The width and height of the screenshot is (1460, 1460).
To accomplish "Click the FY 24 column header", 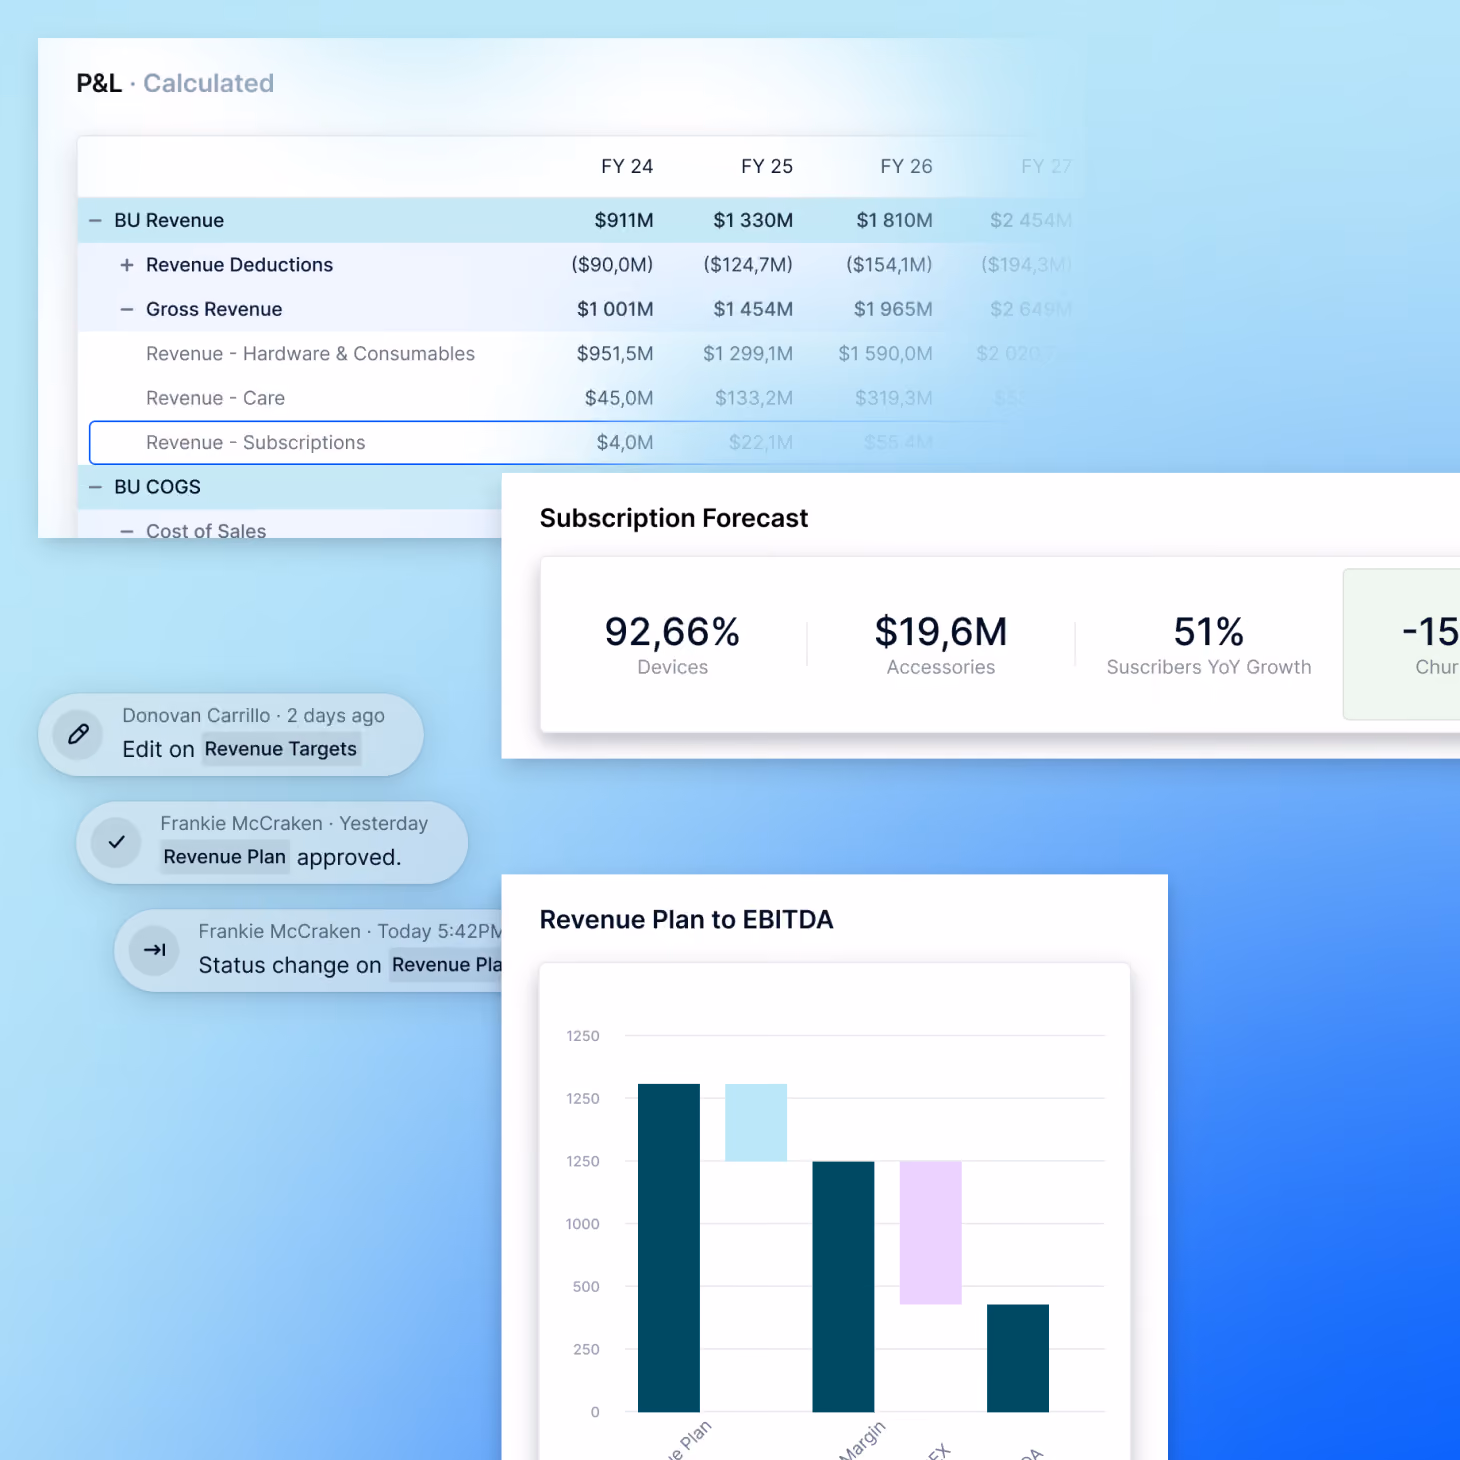I will pyautogui.click(x=627, y=166).
